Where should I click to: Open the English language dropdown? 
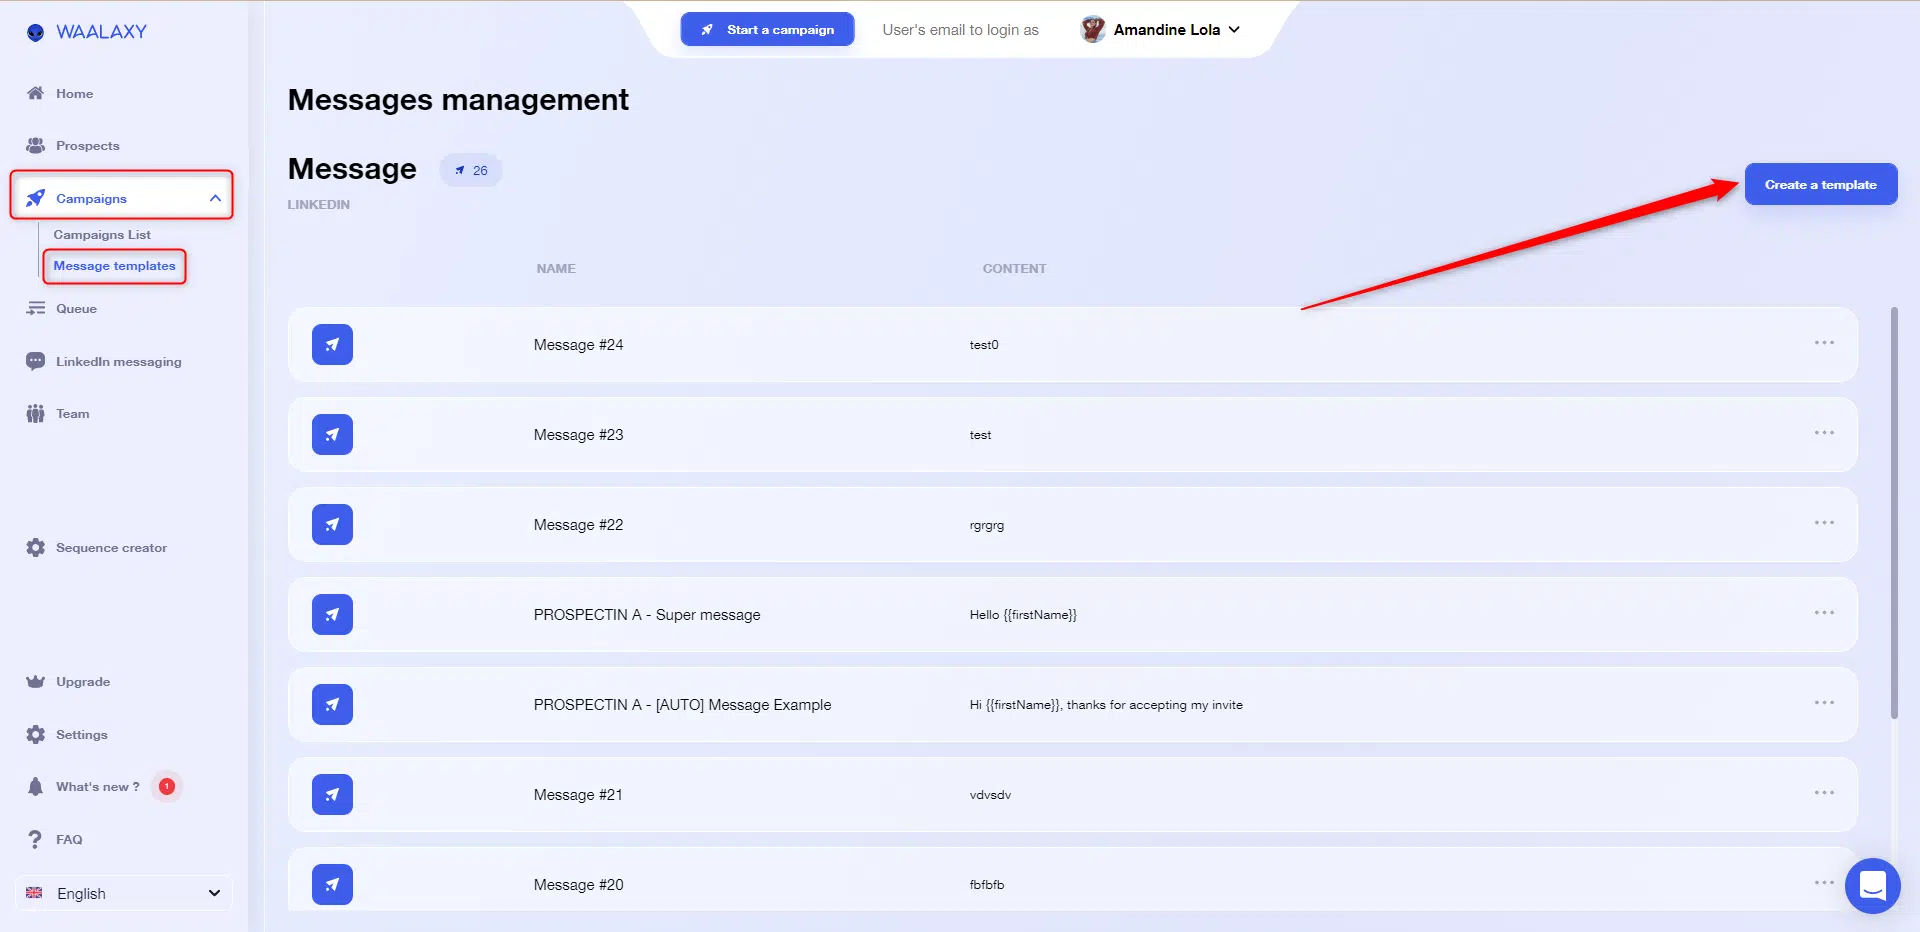coord(124,893)
